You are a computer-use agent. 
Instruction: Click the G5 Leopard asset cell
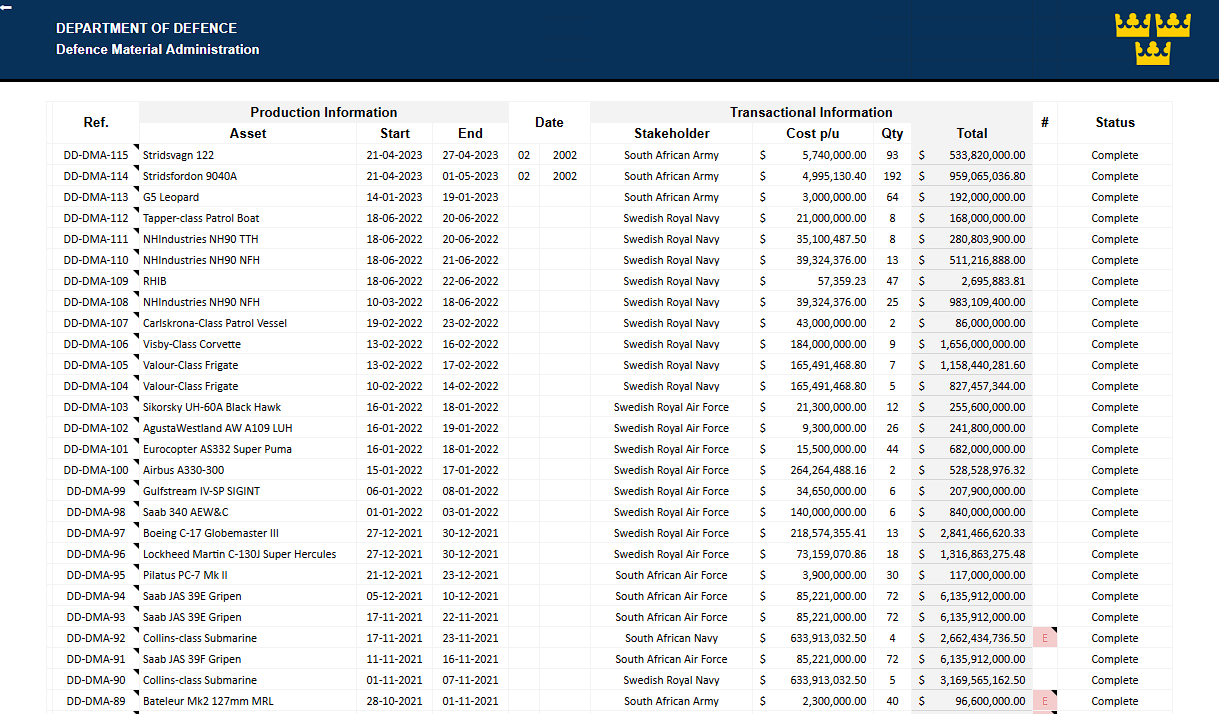click(x=248, y=197)
